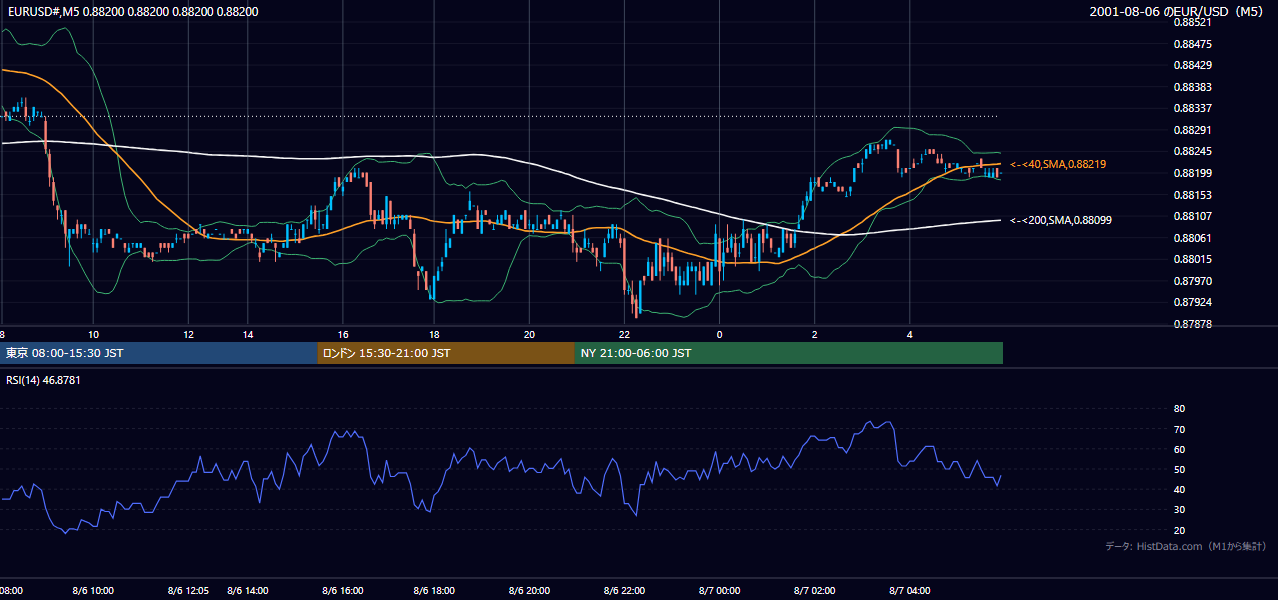Click the RSI(14) 46.8781 indicator label

pyautogui.click(x=44, y=380)
